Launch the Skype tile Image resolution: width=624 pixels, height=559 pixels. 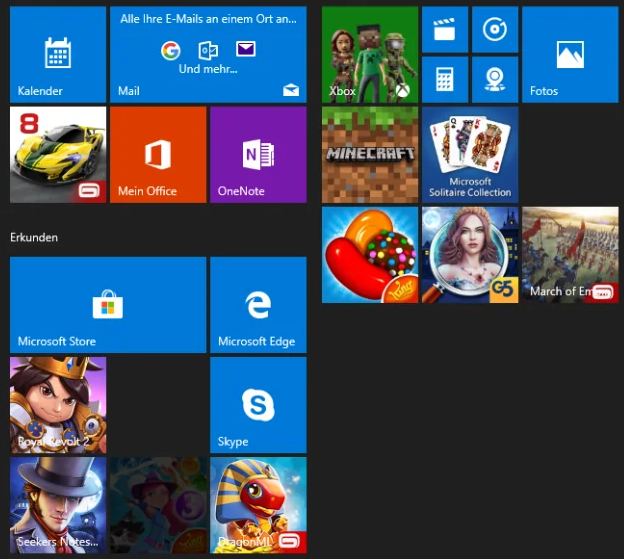click(x=258, y=405)
